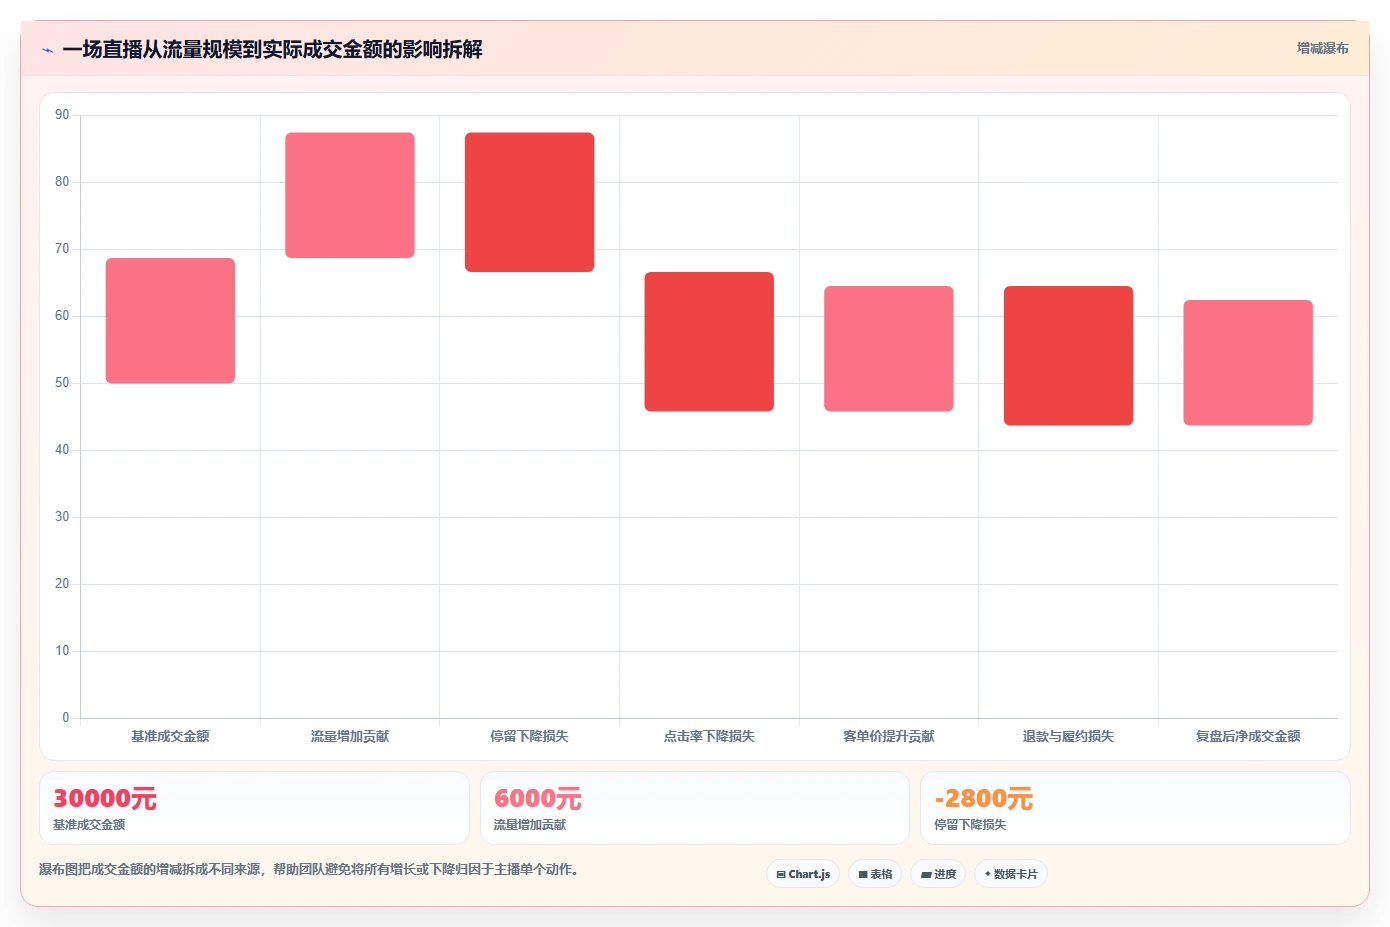Click x-axis label 基准成交金额
1390x927 pixels.
[170, 736]
